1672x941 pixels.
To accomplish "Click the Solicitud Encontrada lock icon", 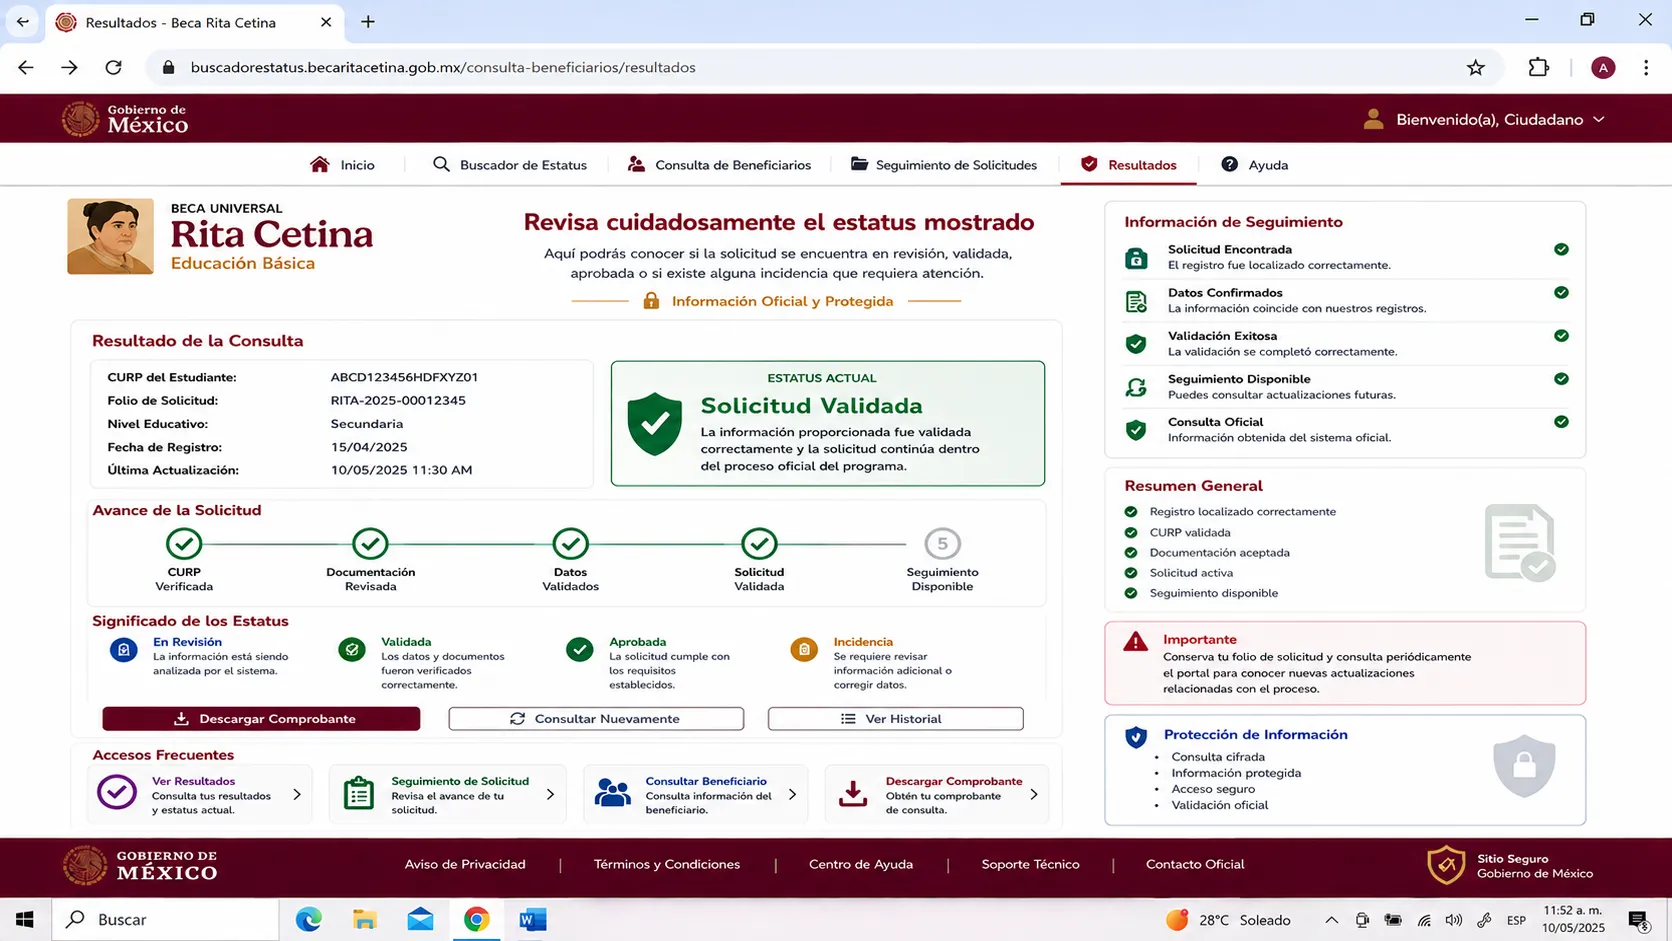I will pos(1136,258).
